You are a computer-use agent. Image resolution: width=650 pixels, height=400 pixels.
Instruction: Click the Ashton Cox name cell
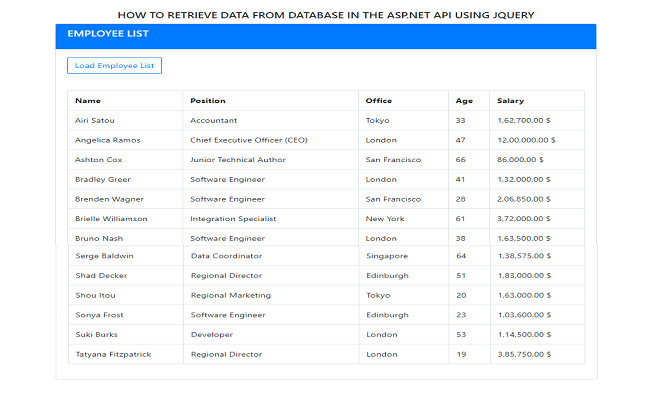[98, 159]
